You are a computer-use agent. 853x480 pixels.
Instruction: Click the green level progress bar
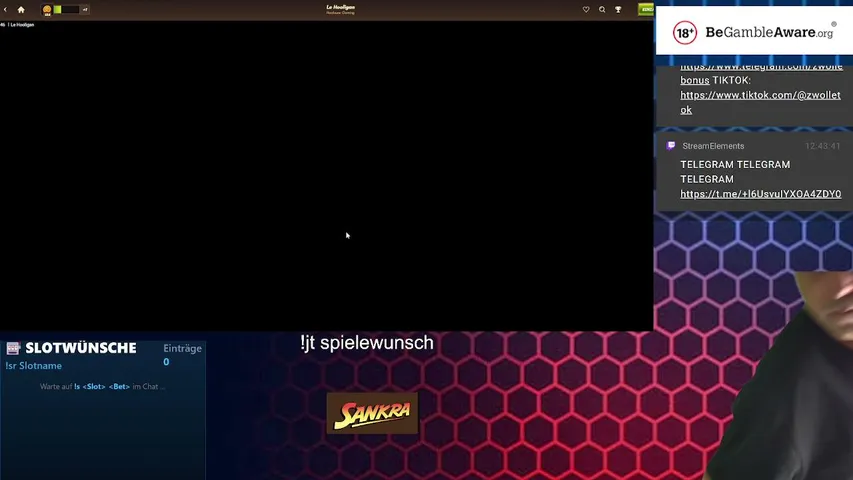[66, 9]
